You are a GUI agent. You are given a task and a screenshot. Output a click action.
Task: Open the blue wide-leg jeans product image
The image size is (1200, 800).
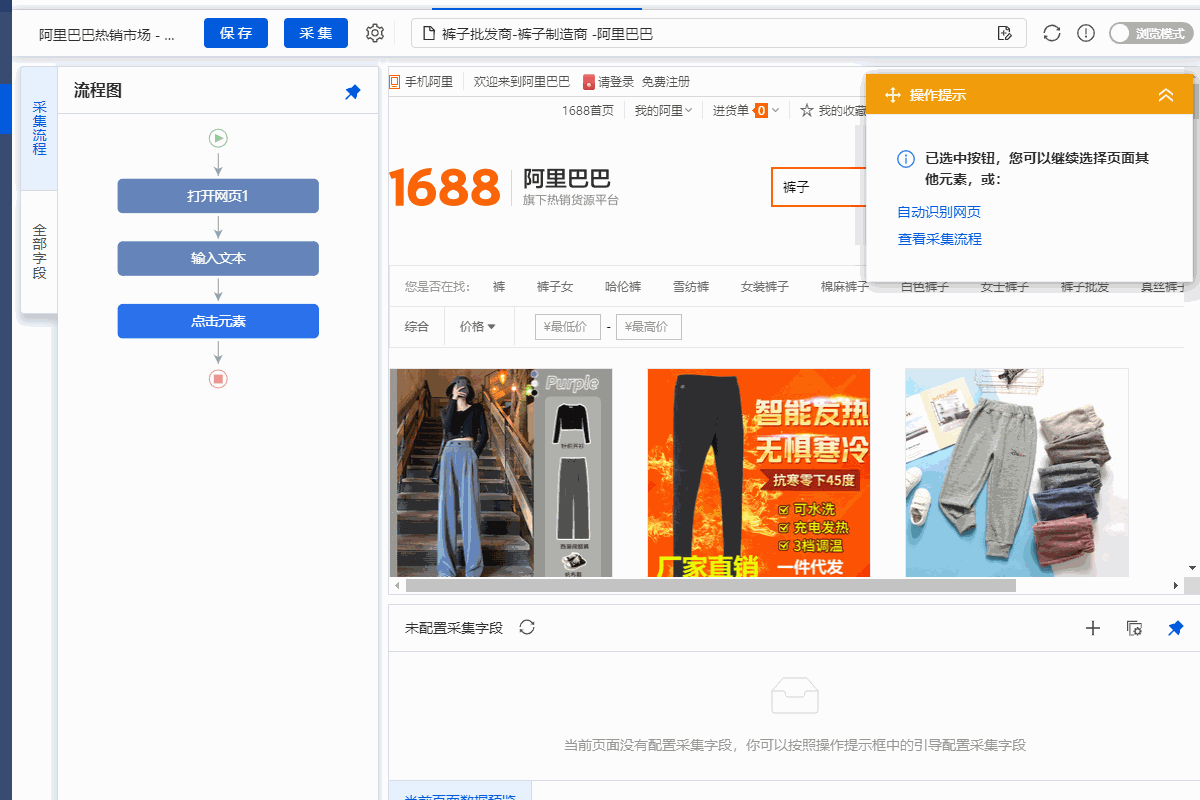click(x=501, y=472)
